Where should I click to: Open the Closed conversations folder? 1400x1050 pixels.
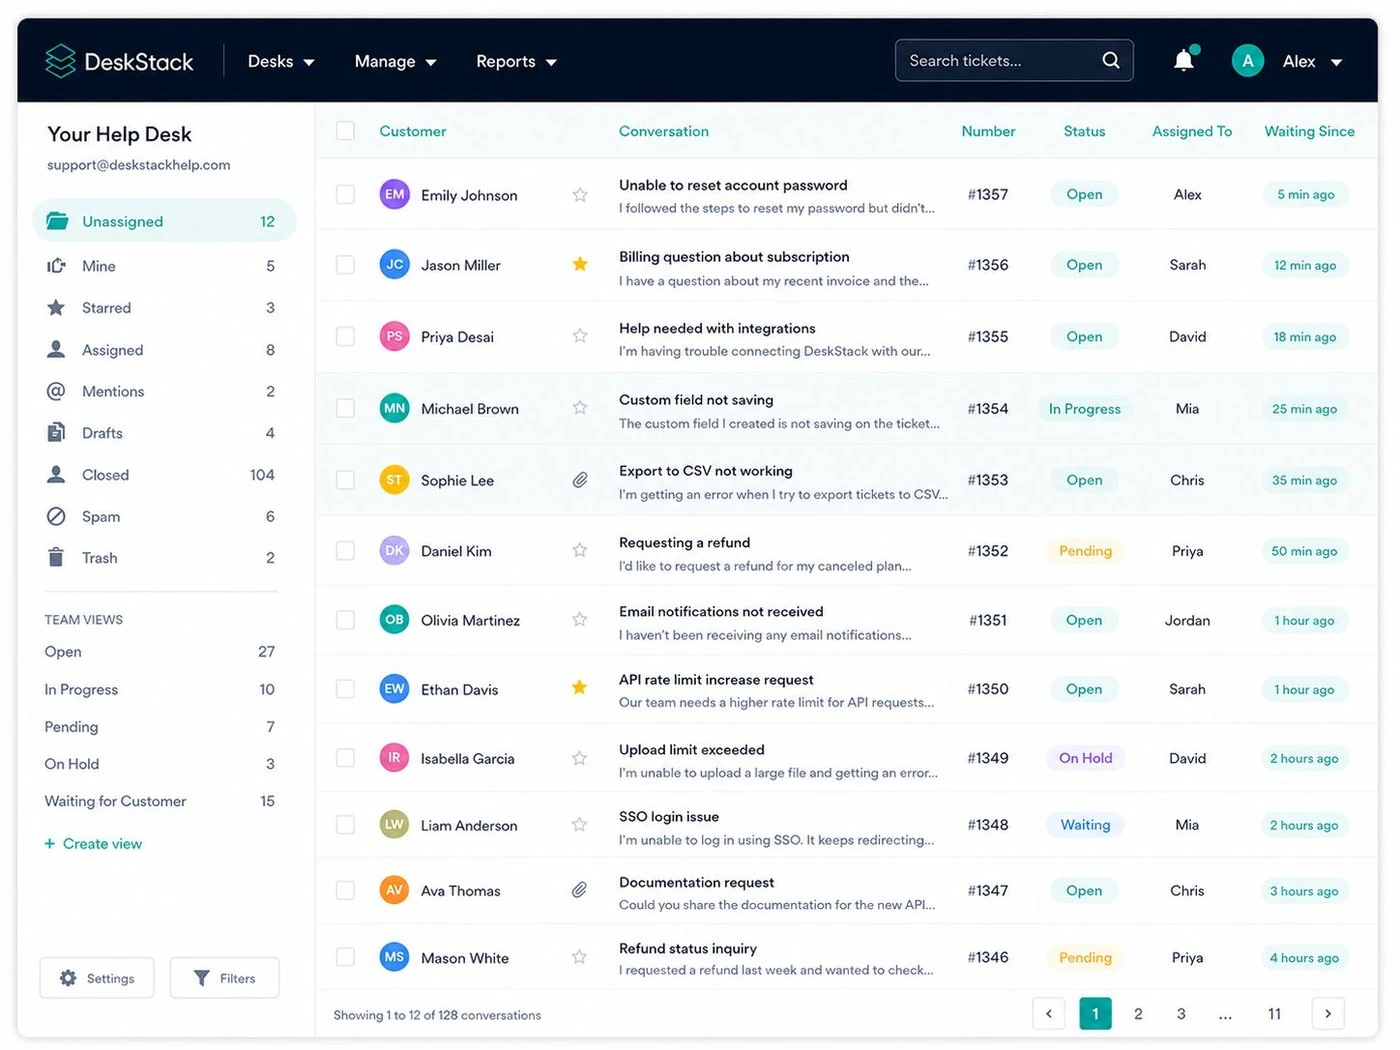click(163, 475)
